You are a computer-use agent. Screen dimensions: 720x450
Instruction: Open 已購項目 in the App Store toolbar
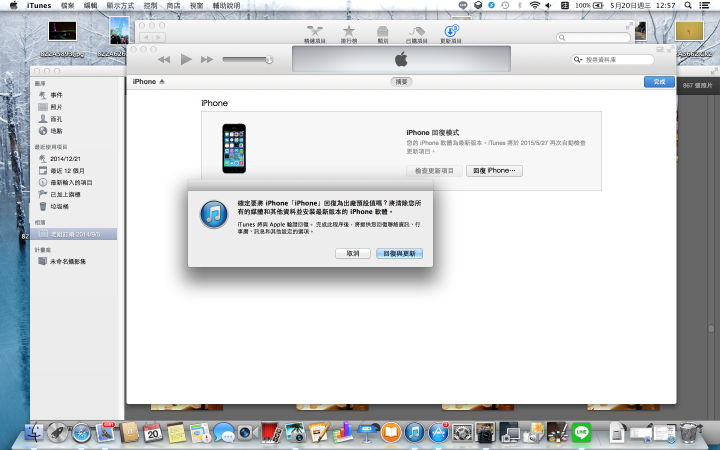point(416,34)
